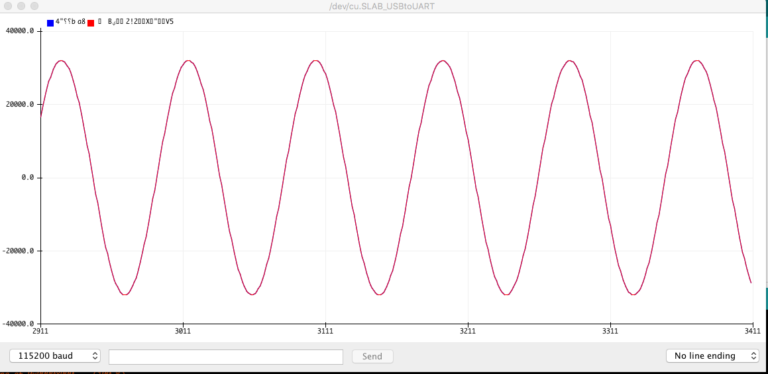Click the -20000.0 y-axis label

click(x=18, y=251)
